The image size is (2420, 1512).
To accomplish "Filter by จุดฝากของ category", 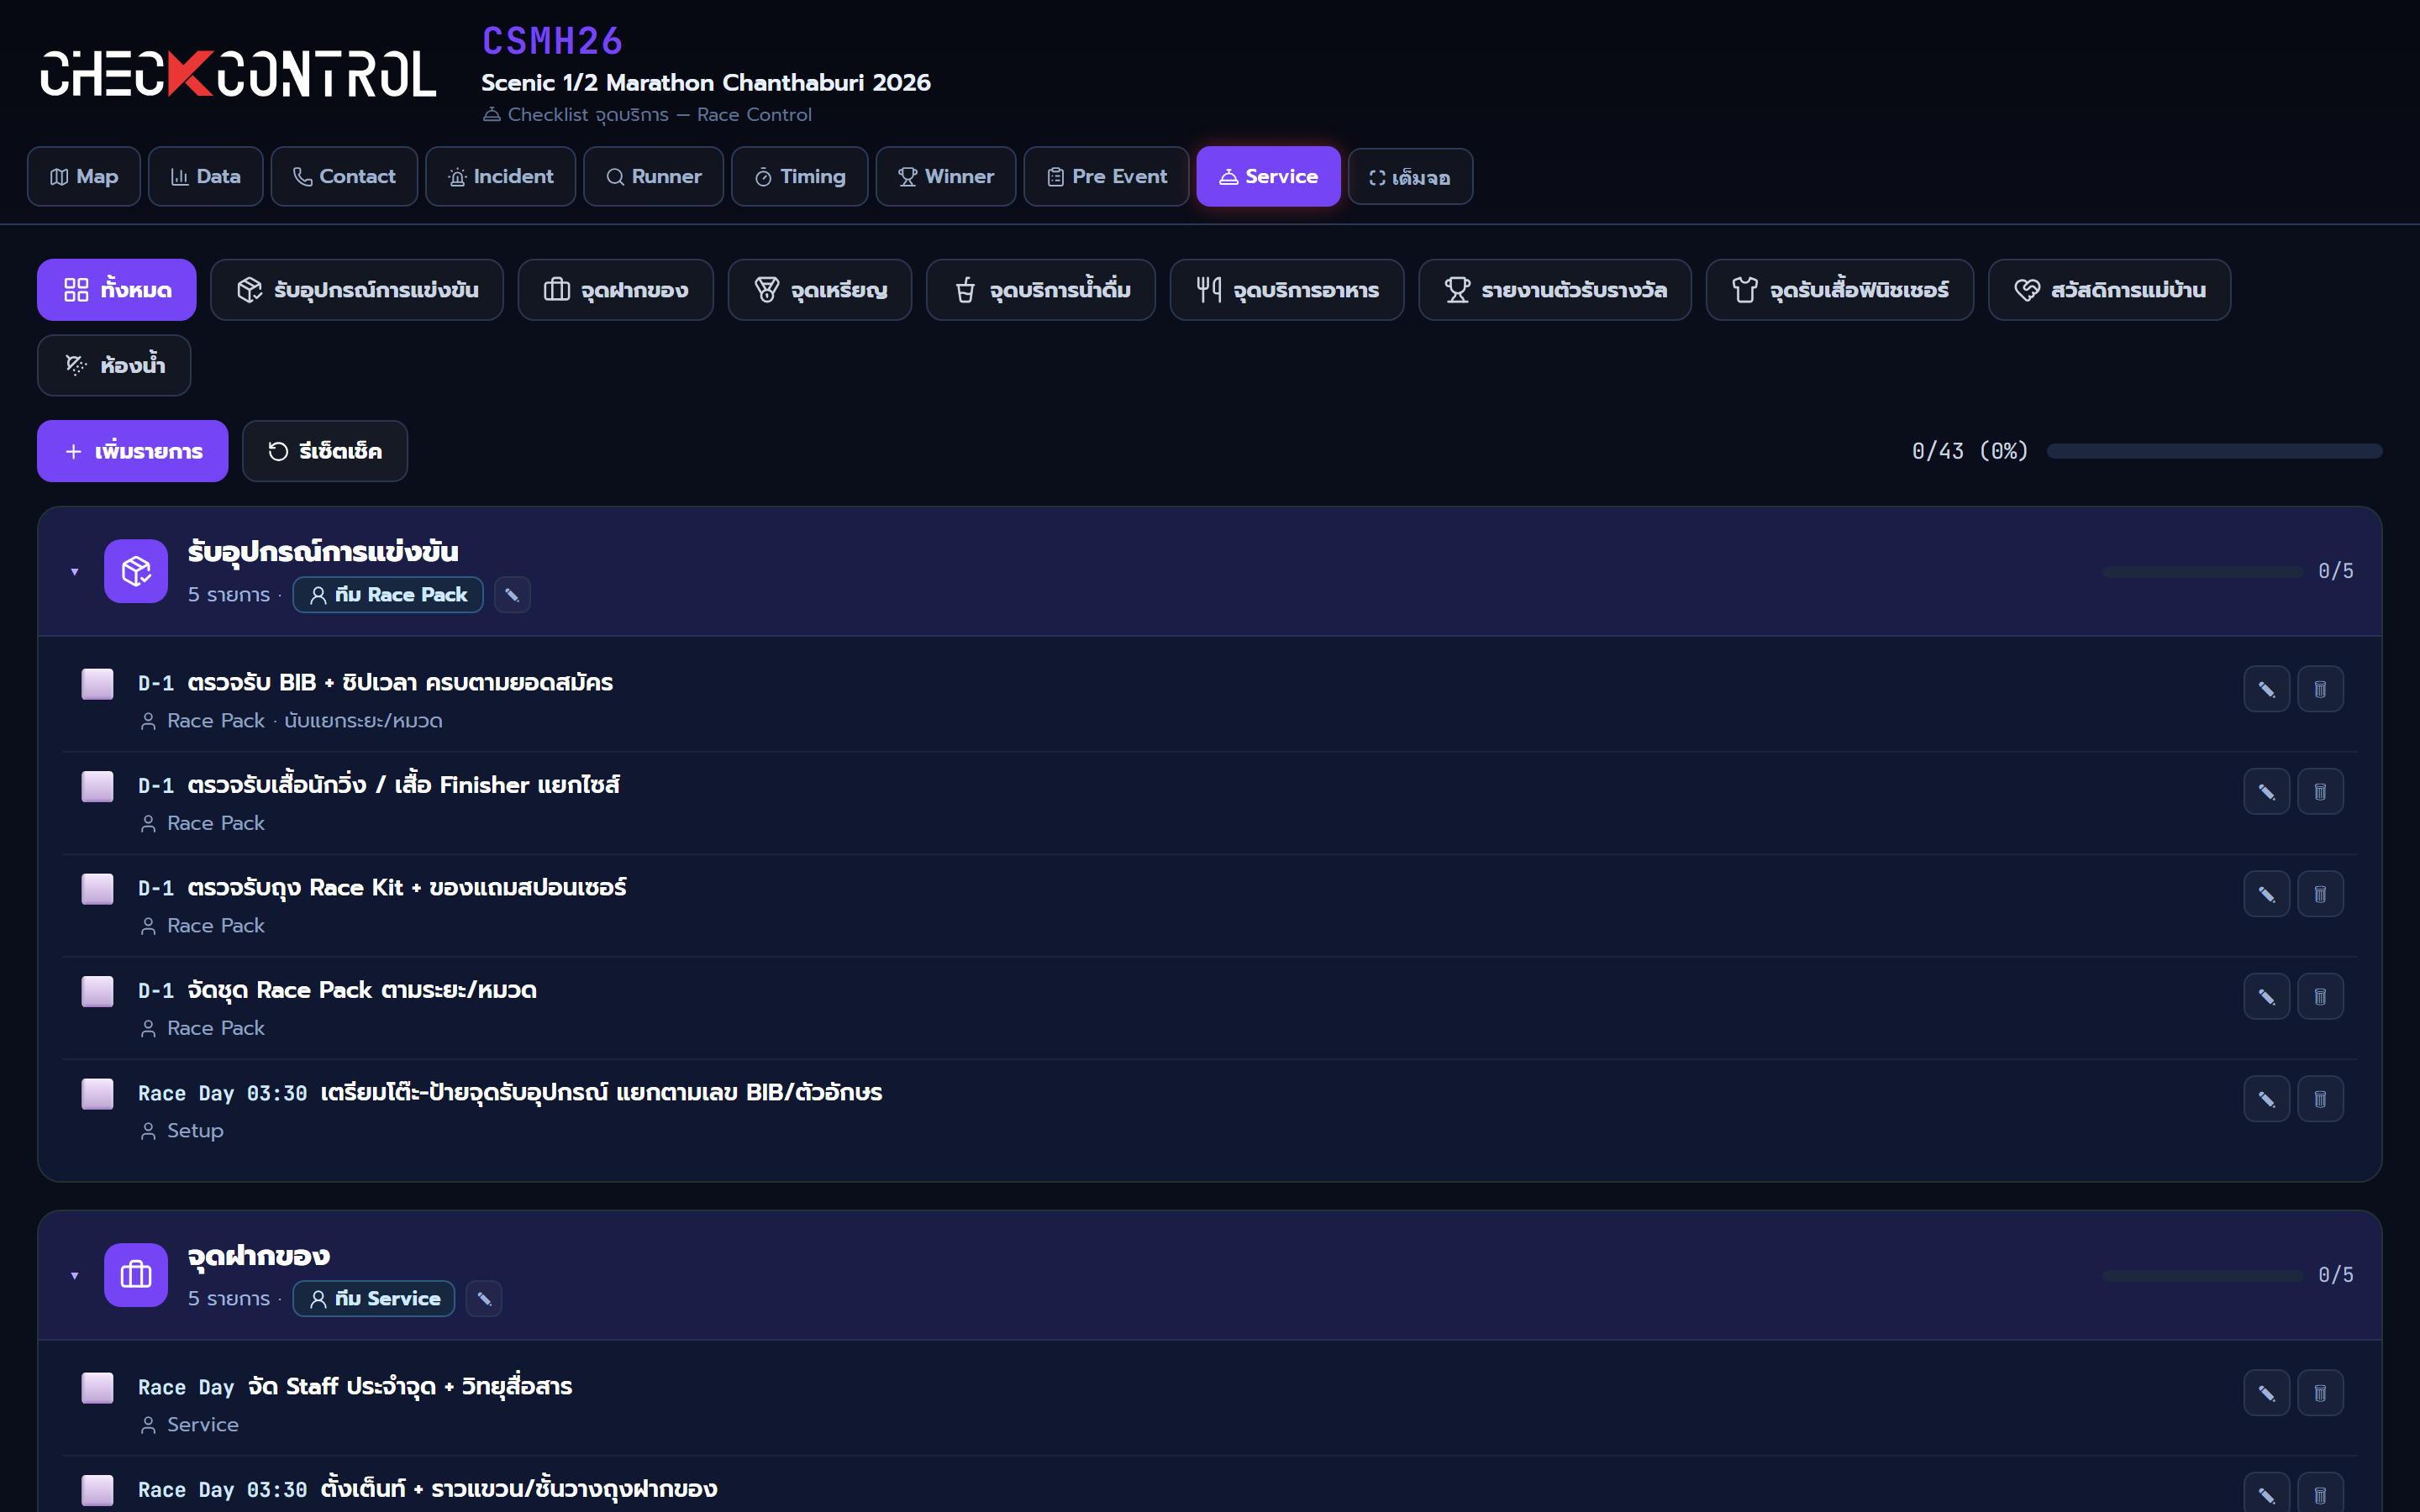I will 615,290.
